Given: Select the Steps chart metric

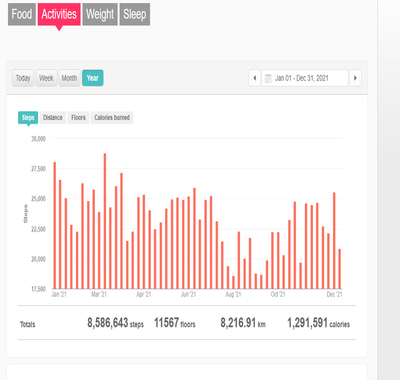Looking at the screenshot, I should pyautogui.click(x=28, y=117).
